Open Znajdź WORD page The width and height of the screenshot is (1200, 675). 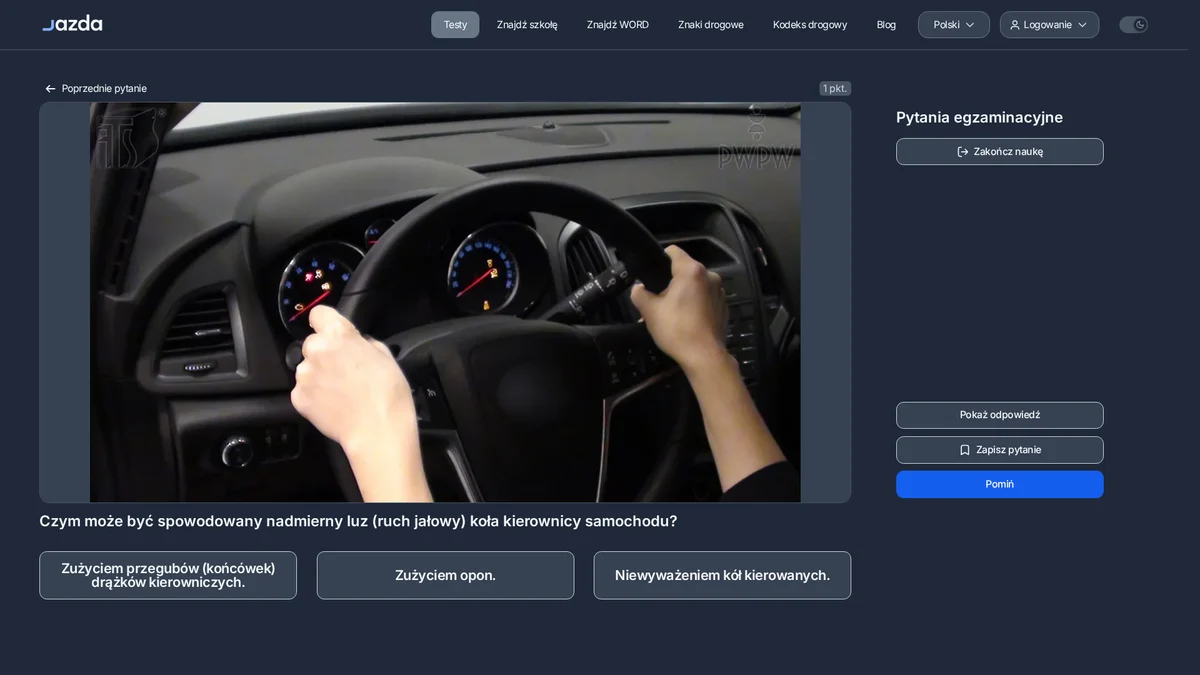coord(618,25)
